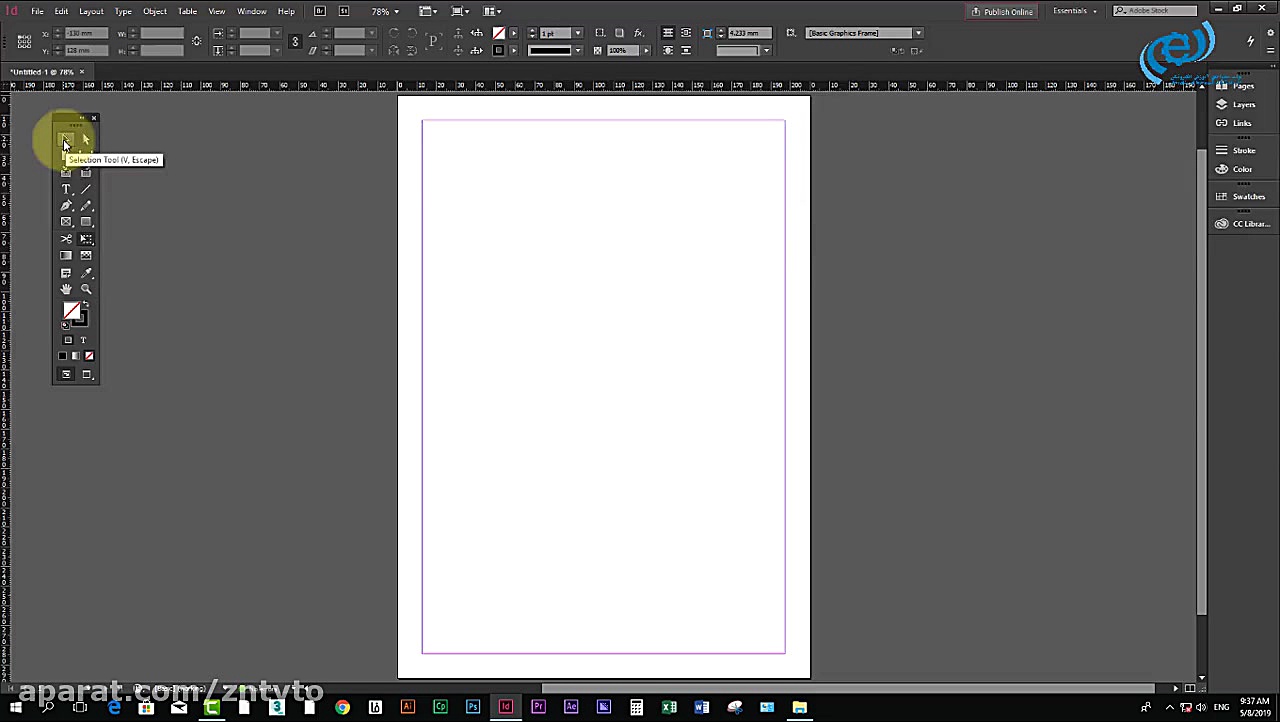Launch Photoshop from the Windows taskbar
The width and height of the screenshot is (1280, 722).
point(473,707)
